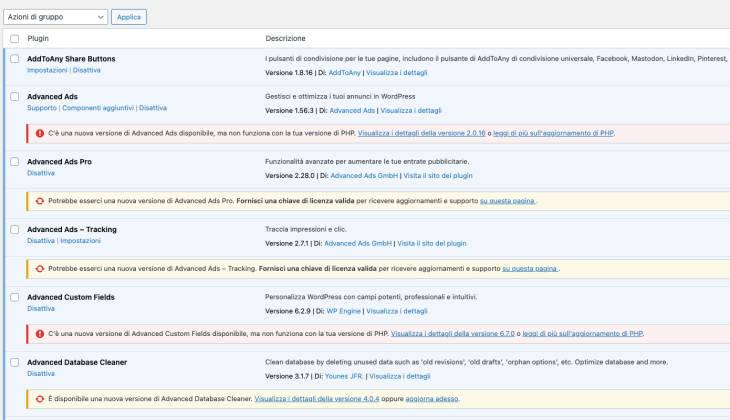Open the WP Engine author link

coord(344,311)
